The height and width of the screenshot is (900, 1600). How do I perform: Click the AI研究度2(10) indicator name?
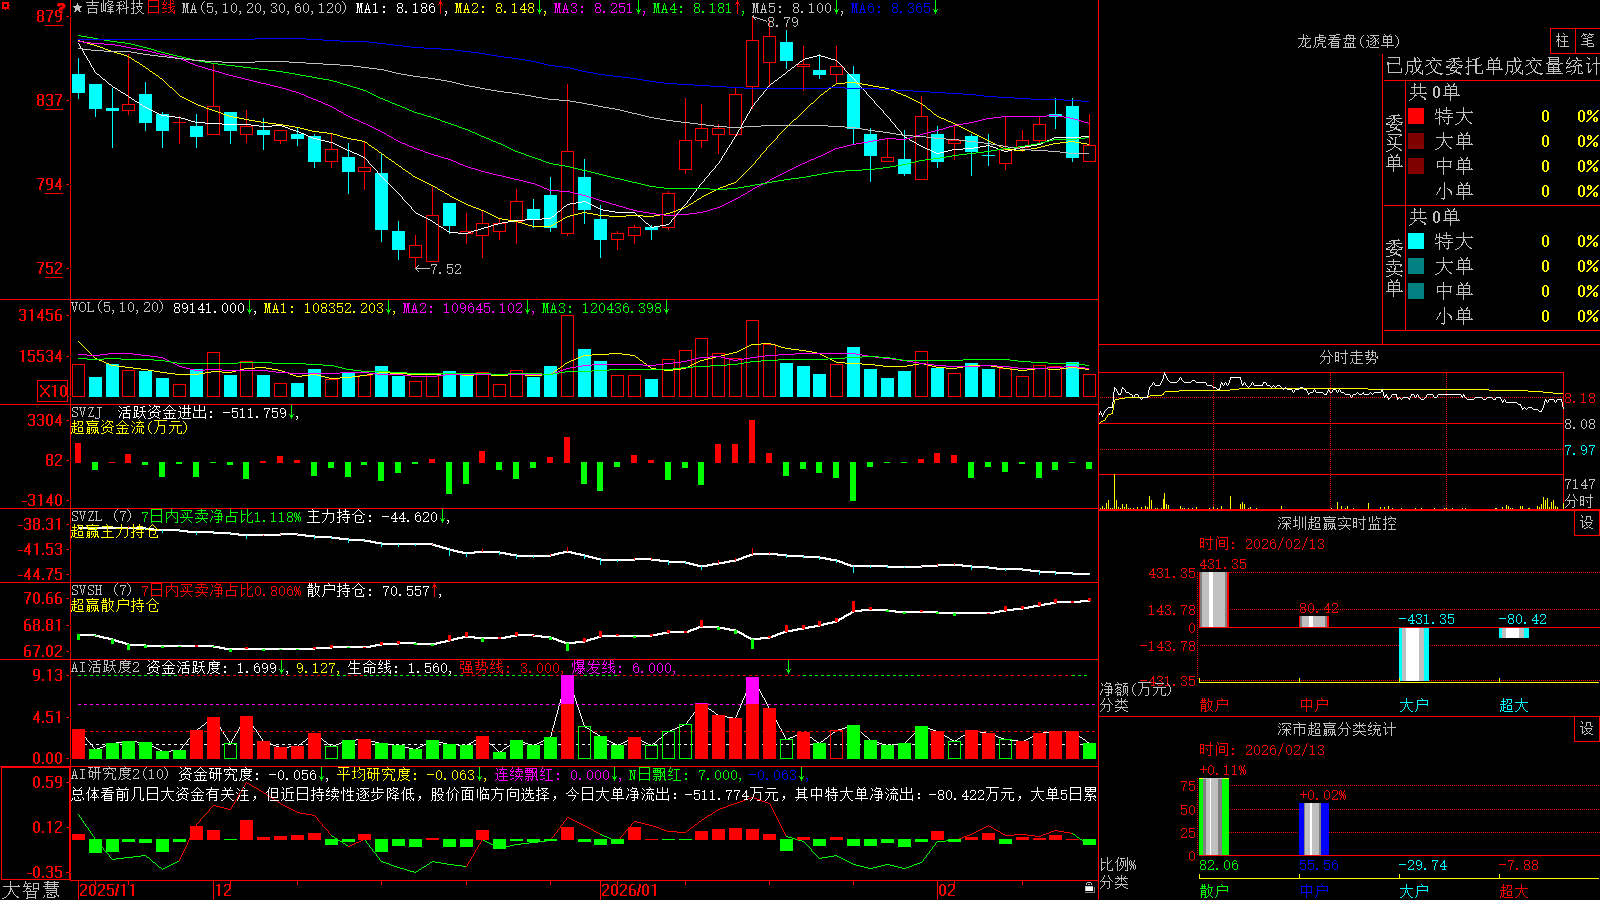(120, 774)
